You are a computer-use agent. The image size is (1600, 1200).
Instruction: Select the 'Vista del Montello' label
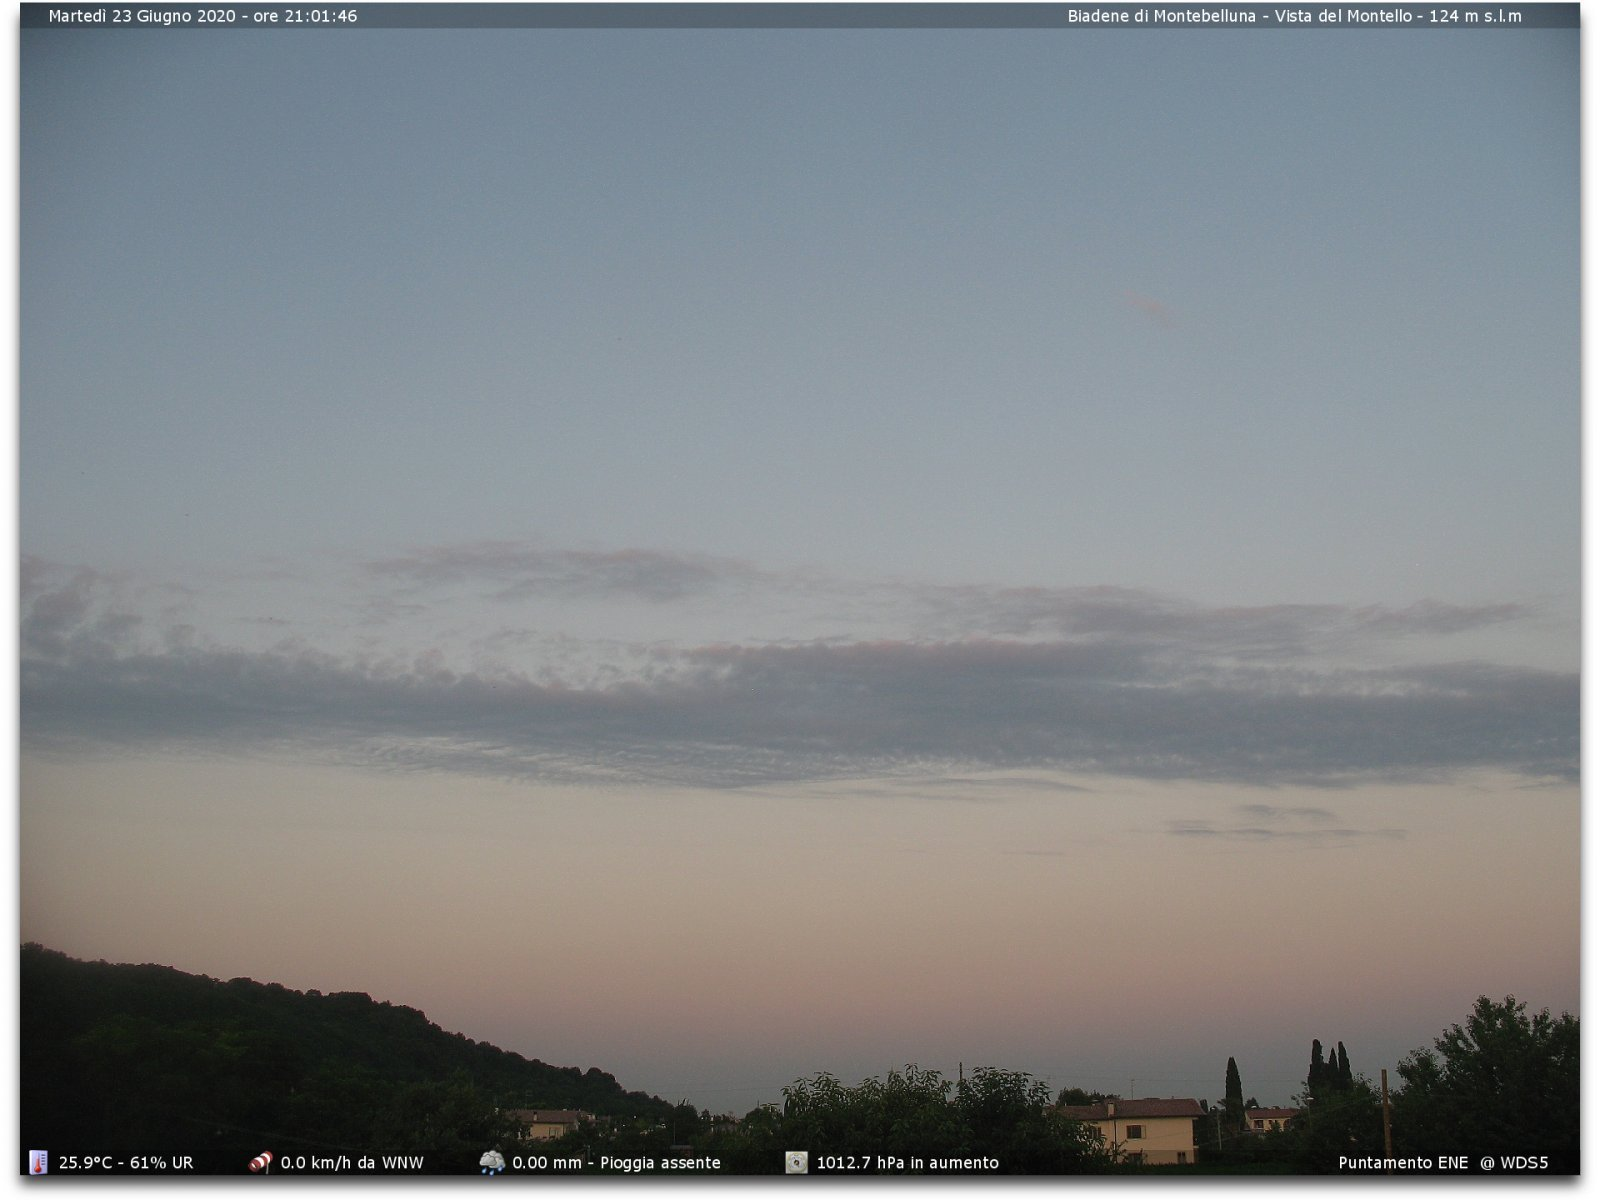point(1343,16)
